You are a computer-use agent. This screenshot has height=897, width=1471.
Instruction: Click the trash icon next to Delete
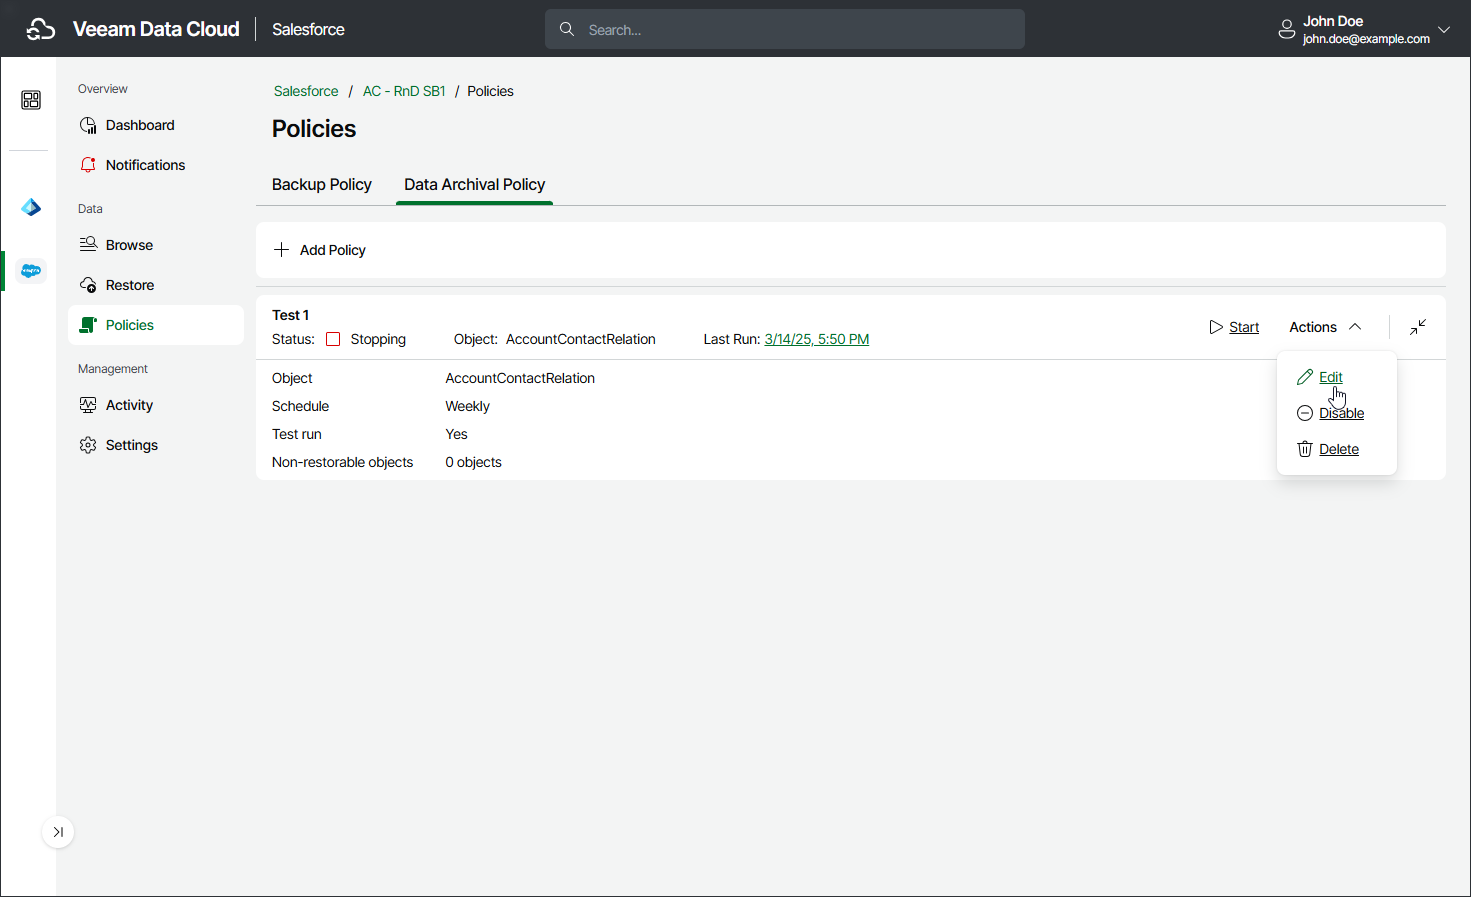pos(1305,449)
